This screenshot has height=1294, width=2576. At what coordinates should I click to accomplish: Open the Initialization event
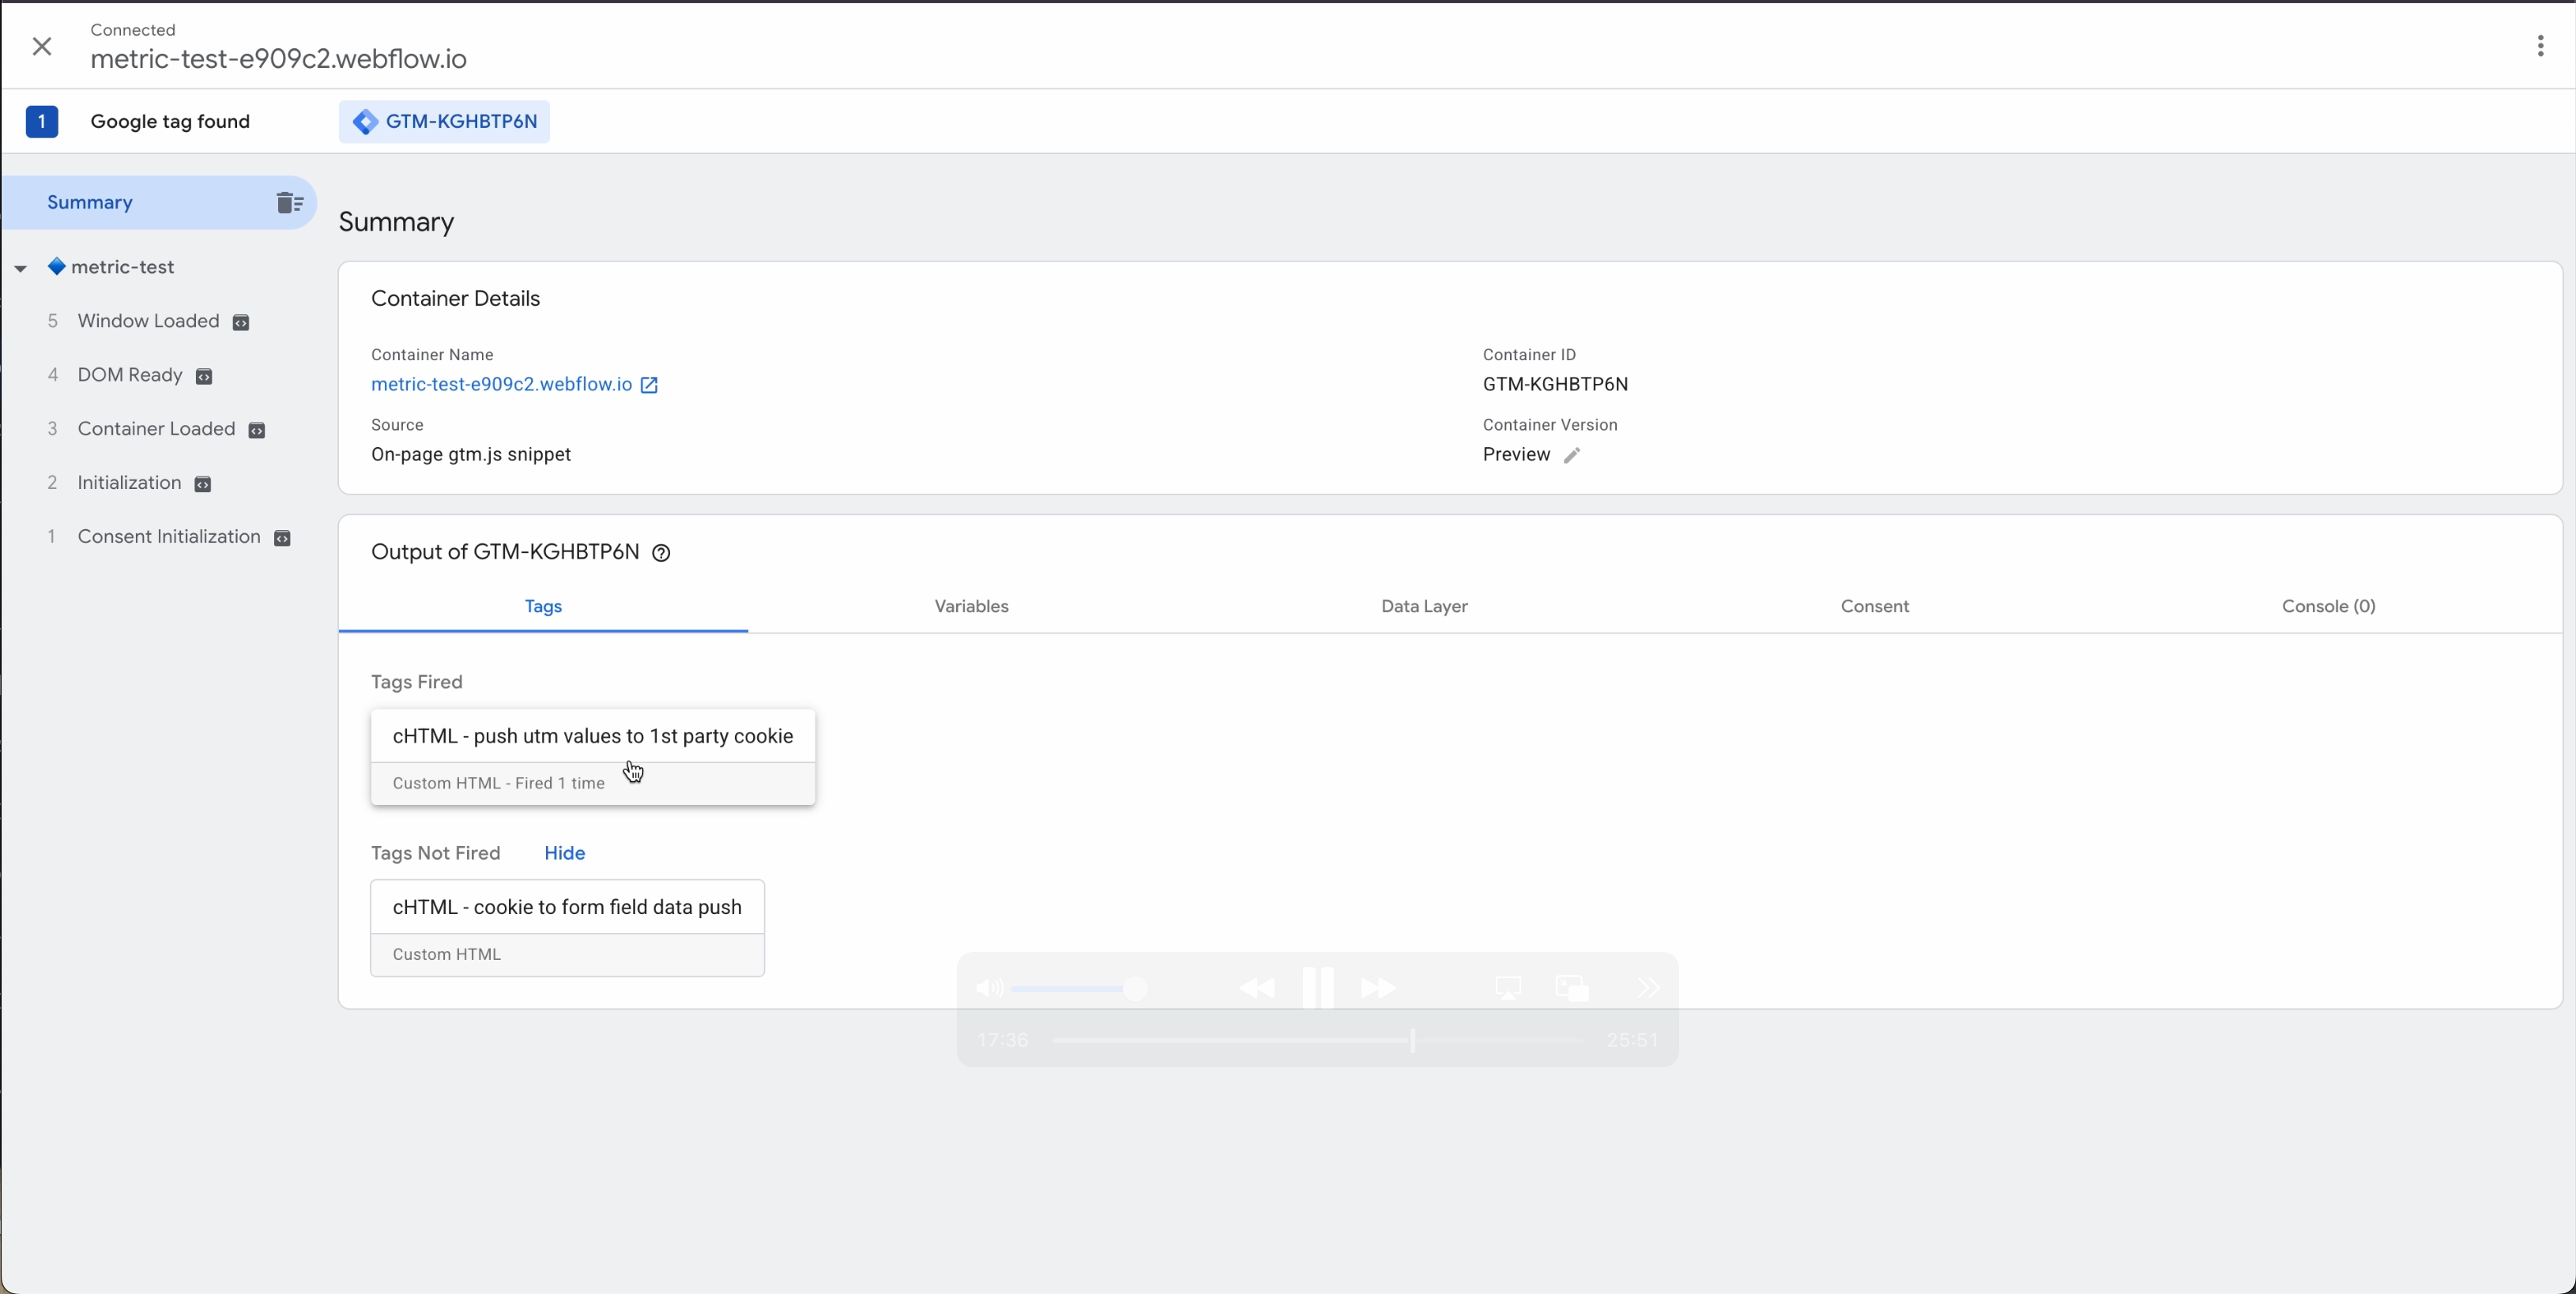pyautogui.click(x=129, y=483)
